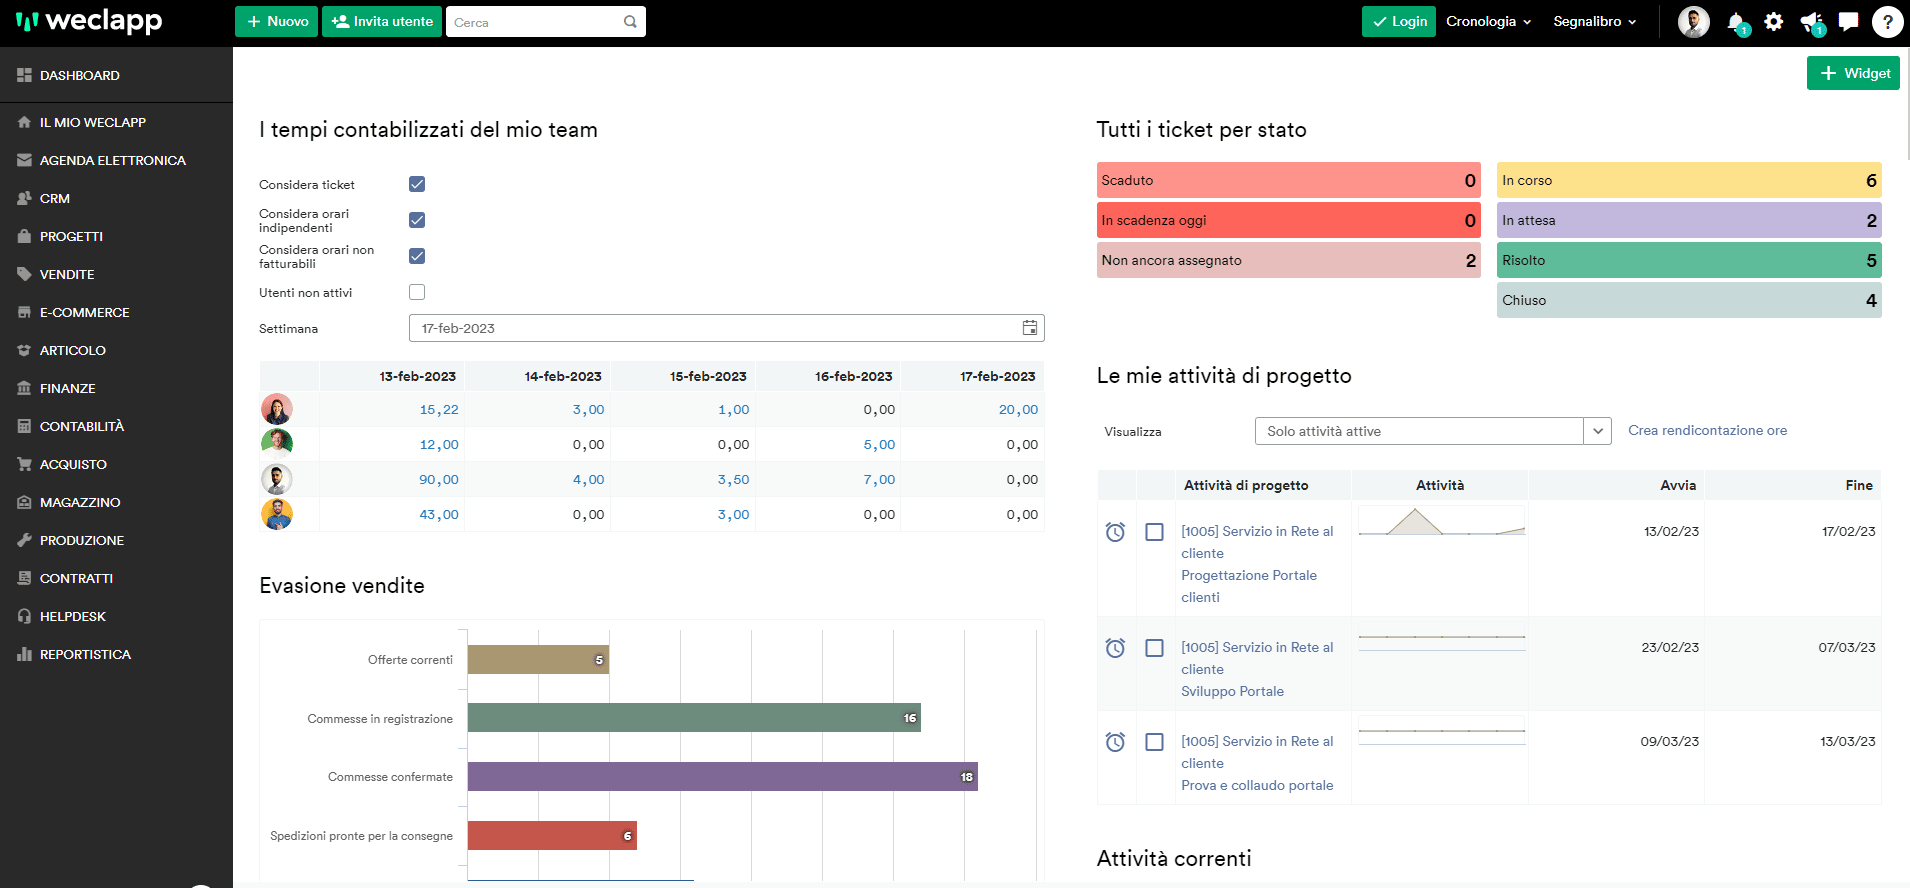
Task: Click the Offerte correnti chart bar
Action: [538, 660]
